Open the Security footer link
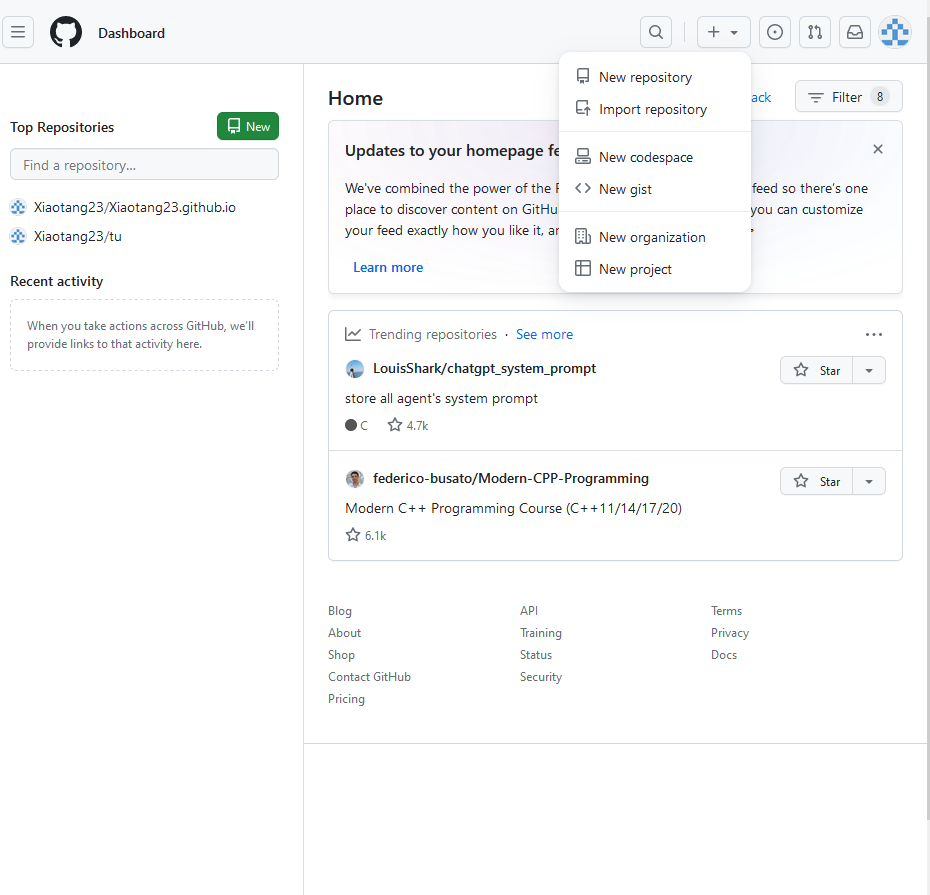Viewport: 930px width, 895px height. coord(541,677)
